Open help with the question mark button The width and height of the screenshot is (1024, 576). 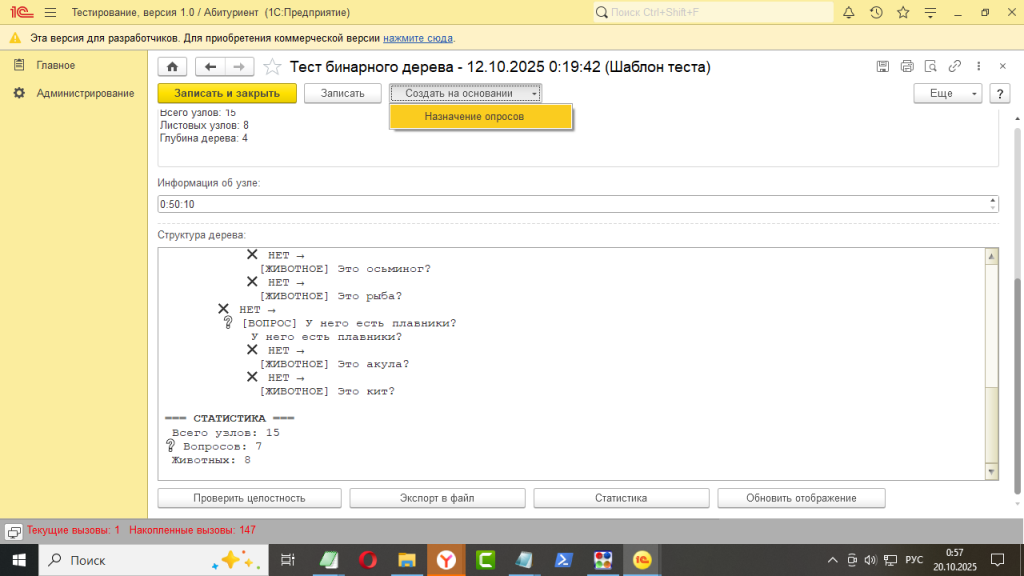(x=1000, y=93)
